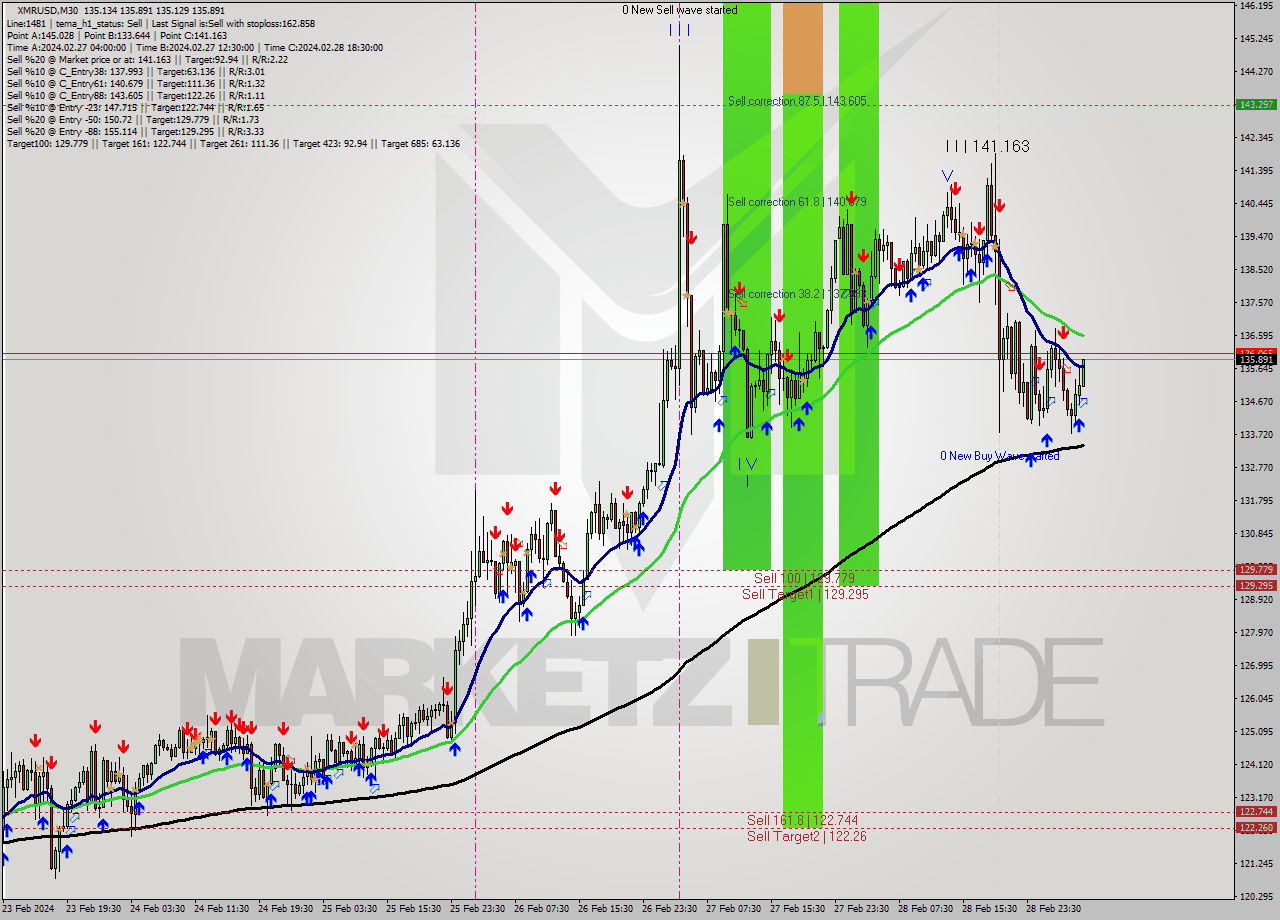Click the 'Time A:2024.02.27 04:00:00' line

pos(194,47)
